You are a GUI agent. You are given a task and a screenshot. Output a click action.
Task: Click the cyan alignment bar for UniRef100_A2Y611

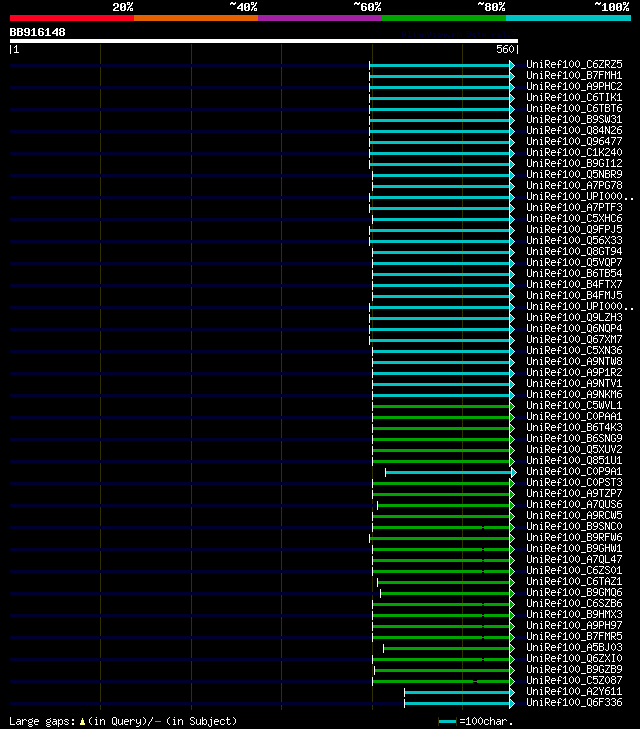click(x=457, y=692)
